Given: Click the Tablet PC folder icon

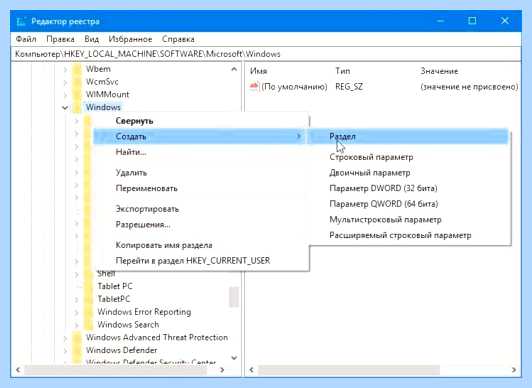Looking at the screenshot, I should pyautogui.click(x=89, y=287).
